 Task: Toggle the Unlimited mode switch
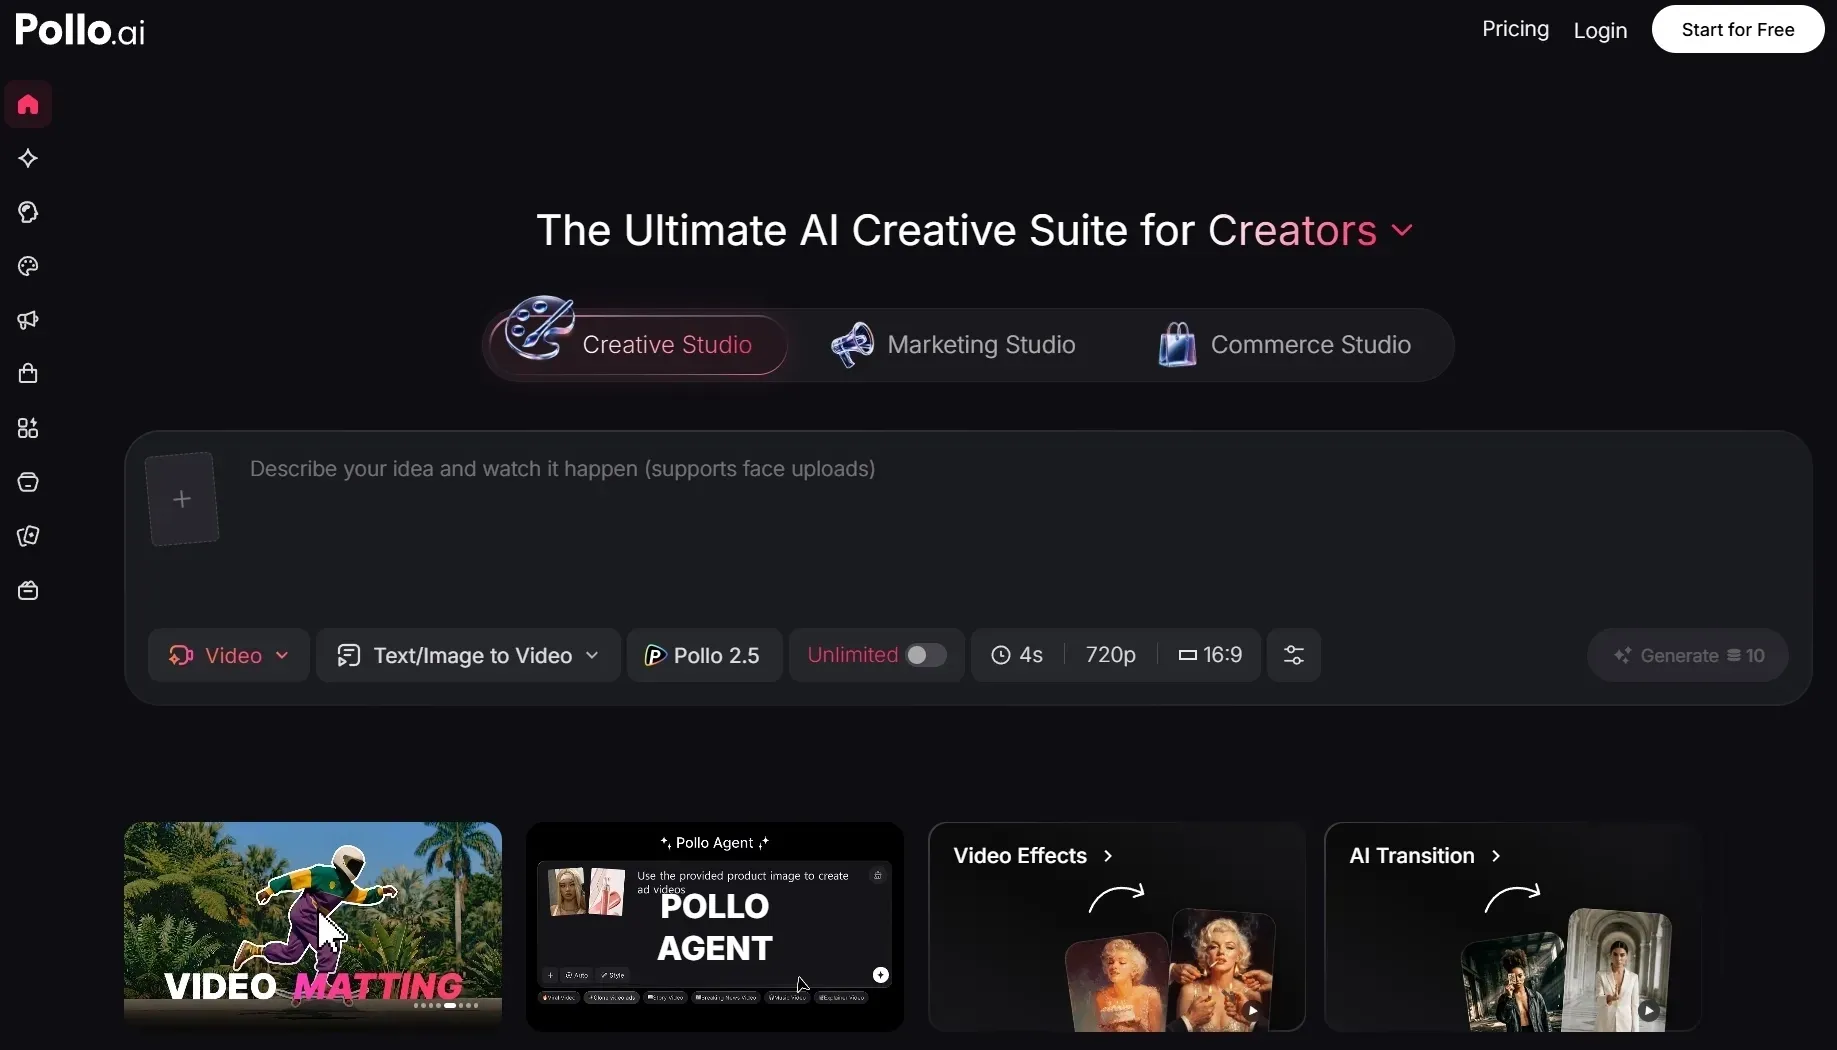(925, 655)
